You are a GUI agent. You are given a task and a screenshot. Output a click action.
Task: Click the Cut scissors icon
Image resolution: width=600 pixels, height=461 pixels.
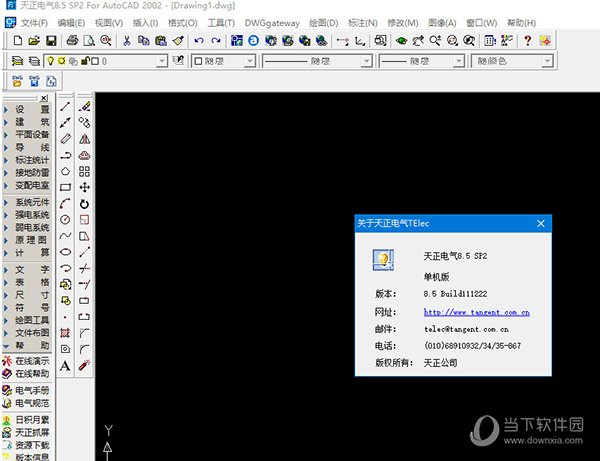126,41
